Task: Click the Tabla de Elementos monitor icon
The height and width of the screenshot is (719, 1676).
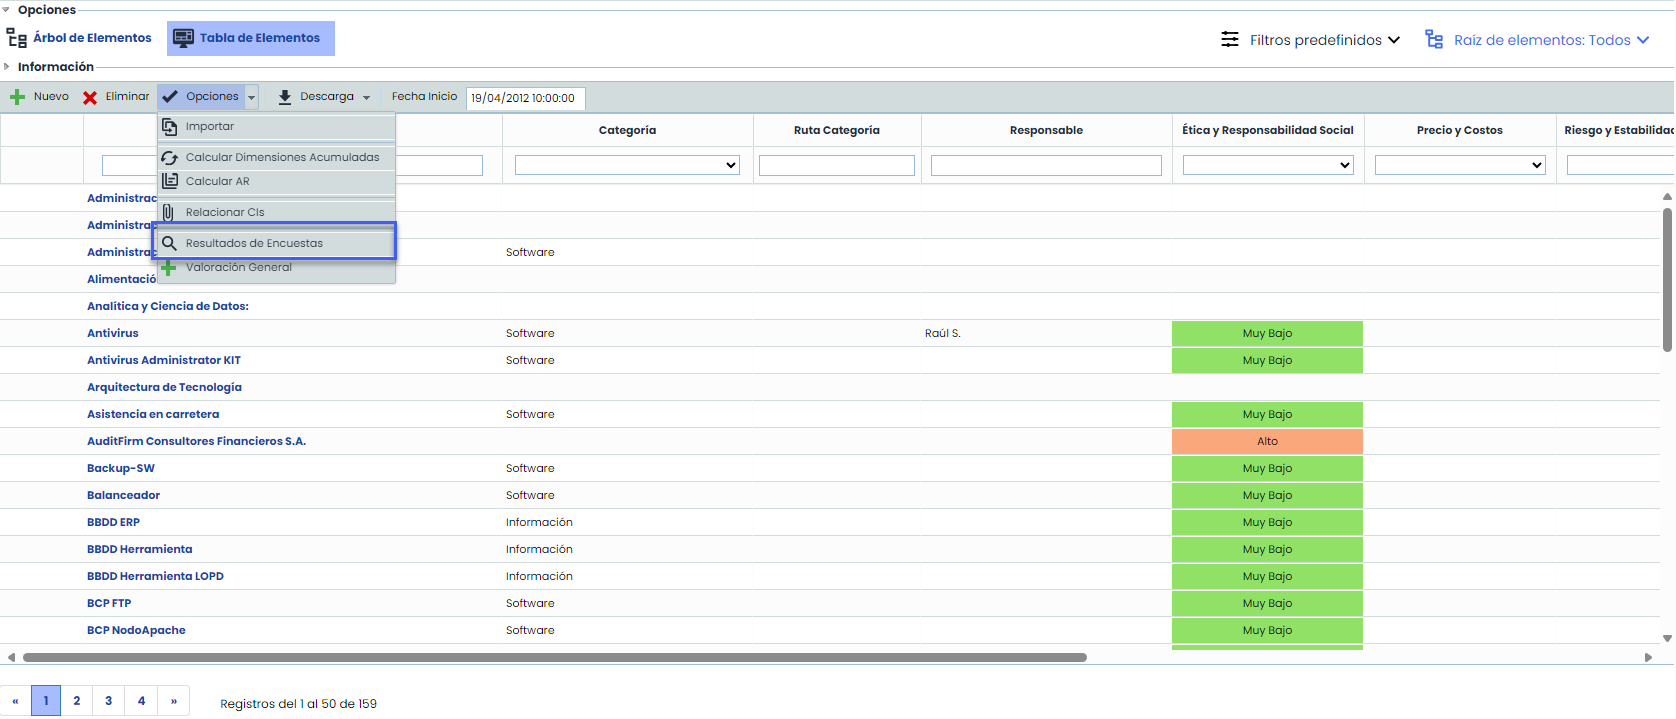Action: (x=183, y=38)
